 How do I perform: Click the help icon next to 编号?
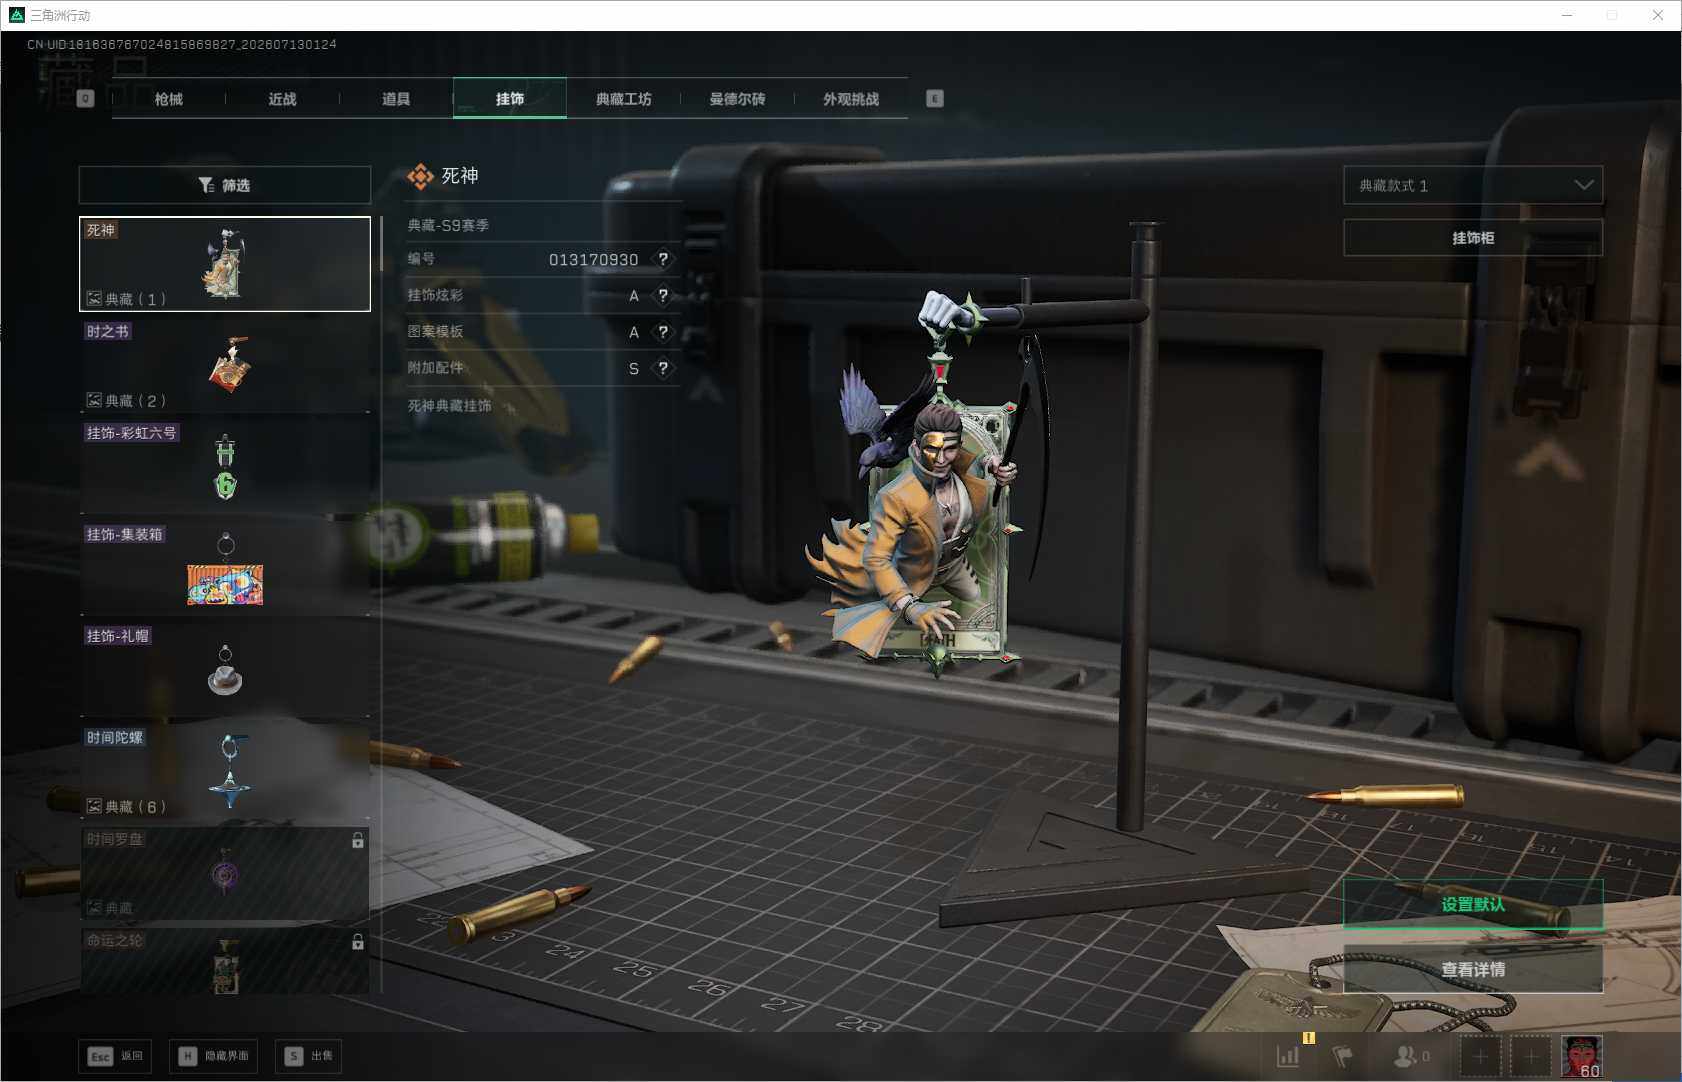pos(663,259)
